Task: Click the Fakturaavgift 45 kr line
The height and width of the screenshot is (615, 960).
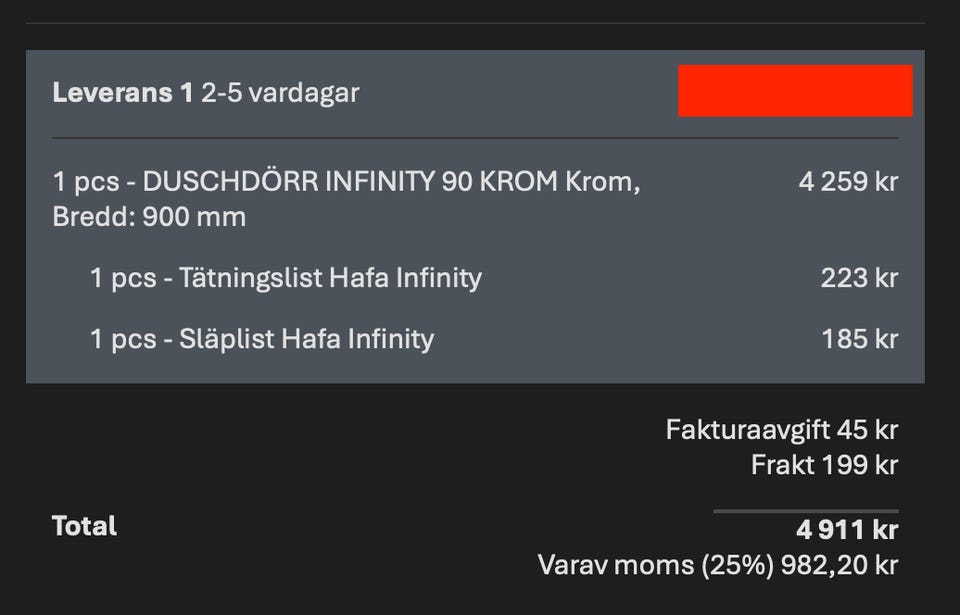Action: (781, 430)
